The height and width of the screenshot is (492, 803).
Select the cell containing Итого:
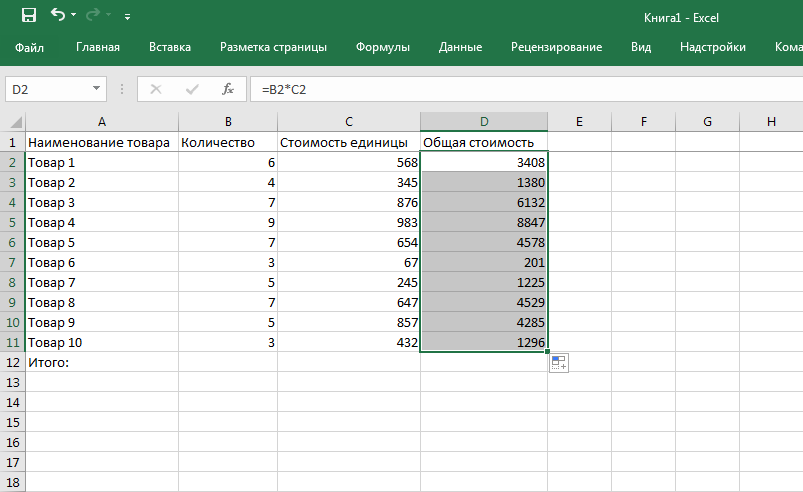pos(101,362)
